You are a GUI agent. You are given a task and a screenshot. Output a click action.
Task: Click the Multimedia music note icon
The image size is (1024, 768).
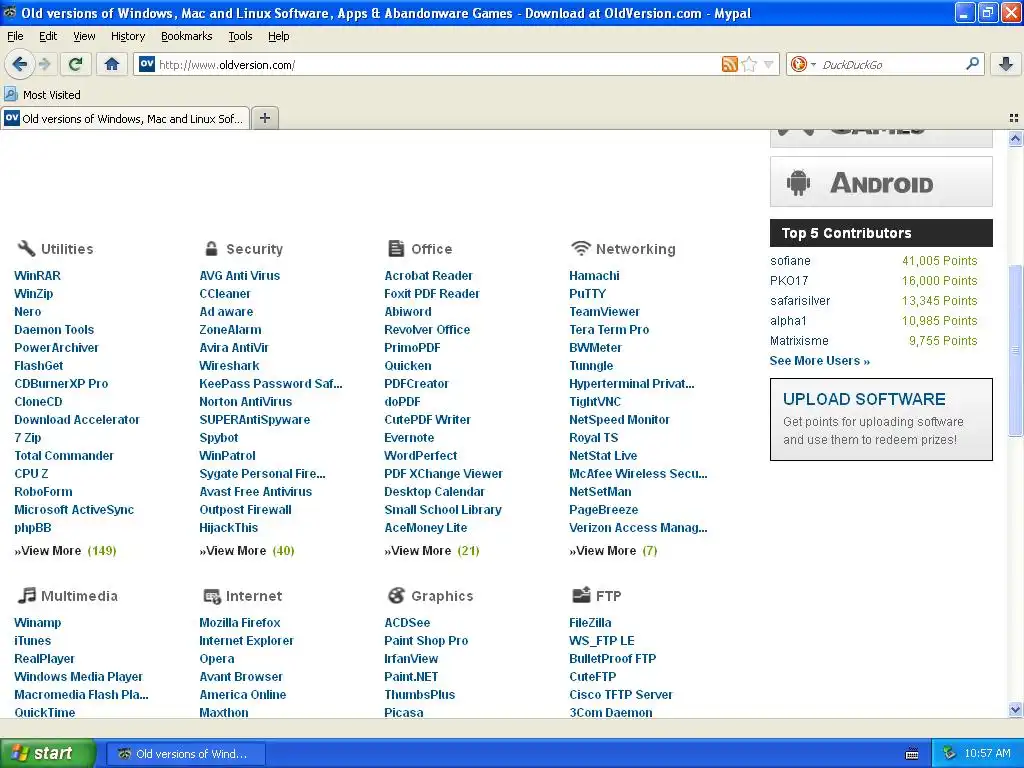point(26,595)
